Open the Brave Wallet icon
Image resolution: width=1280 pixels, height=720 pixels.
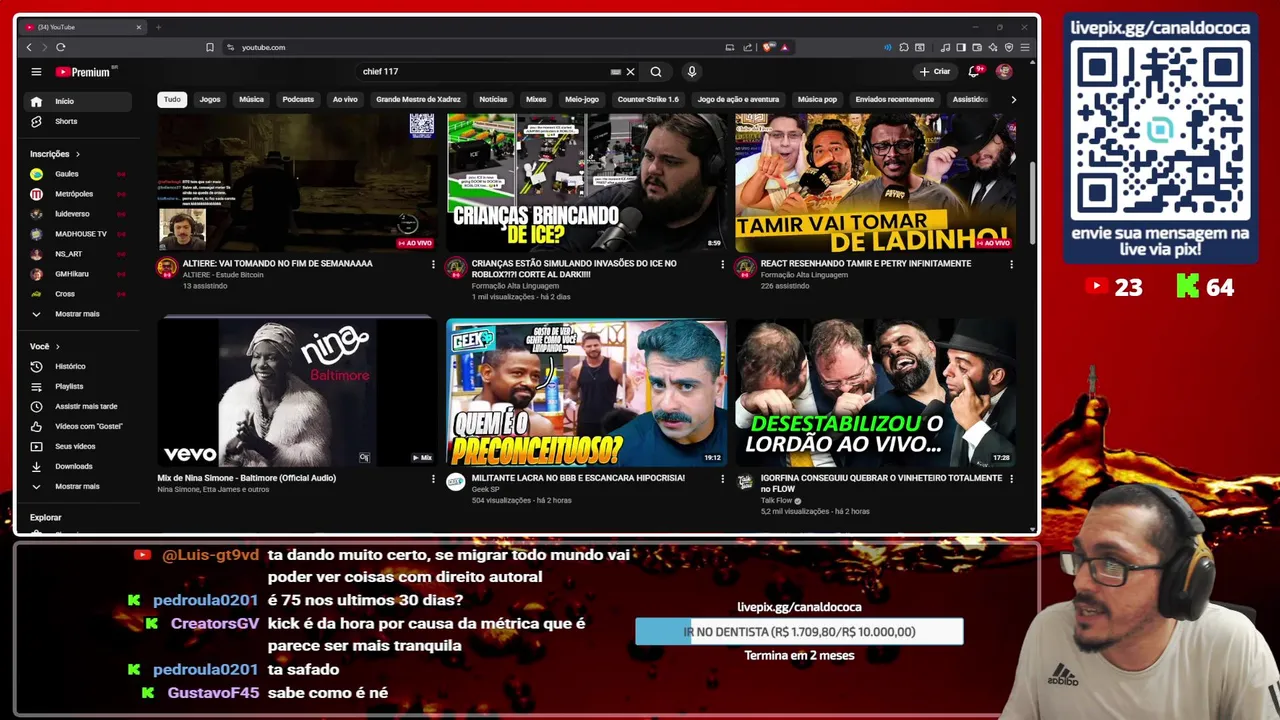coord(977,47)
